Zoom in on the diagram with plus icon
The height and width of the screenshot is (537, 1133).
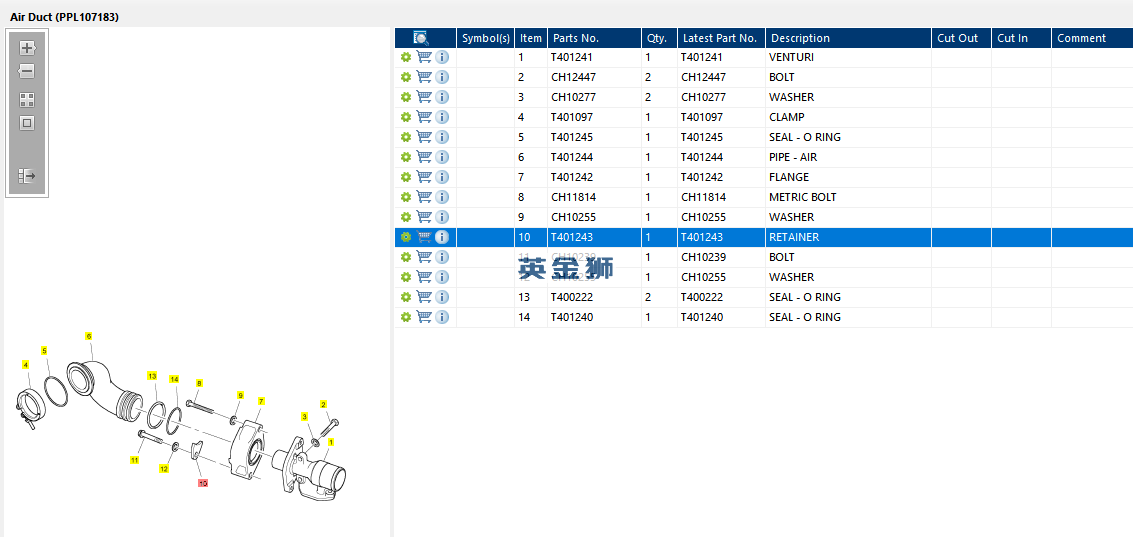(27, 48)
